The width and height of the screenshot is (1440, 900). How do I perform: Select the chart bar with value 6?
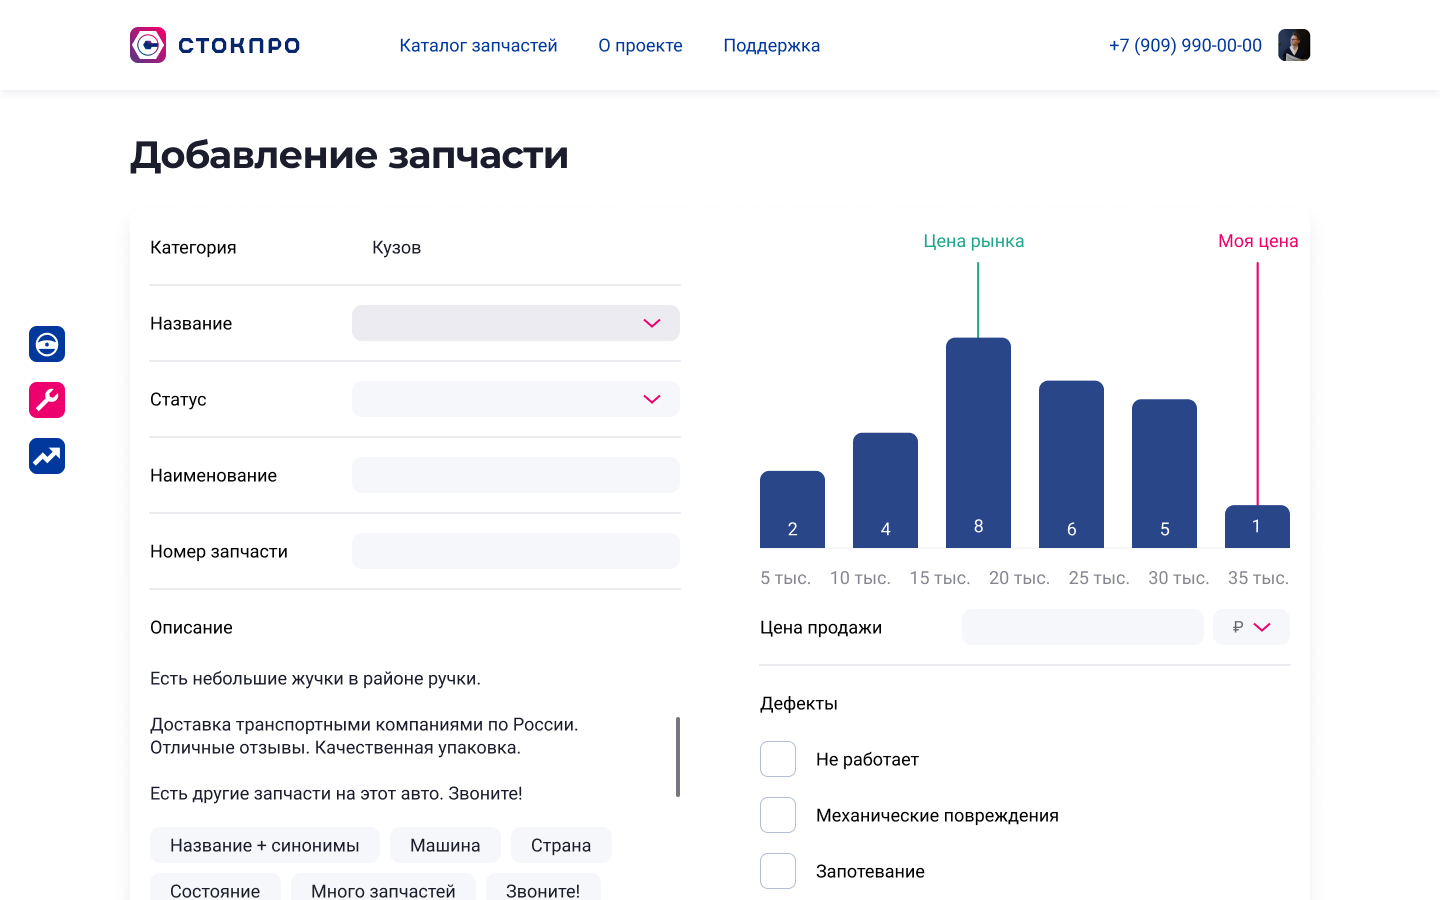1071,464
